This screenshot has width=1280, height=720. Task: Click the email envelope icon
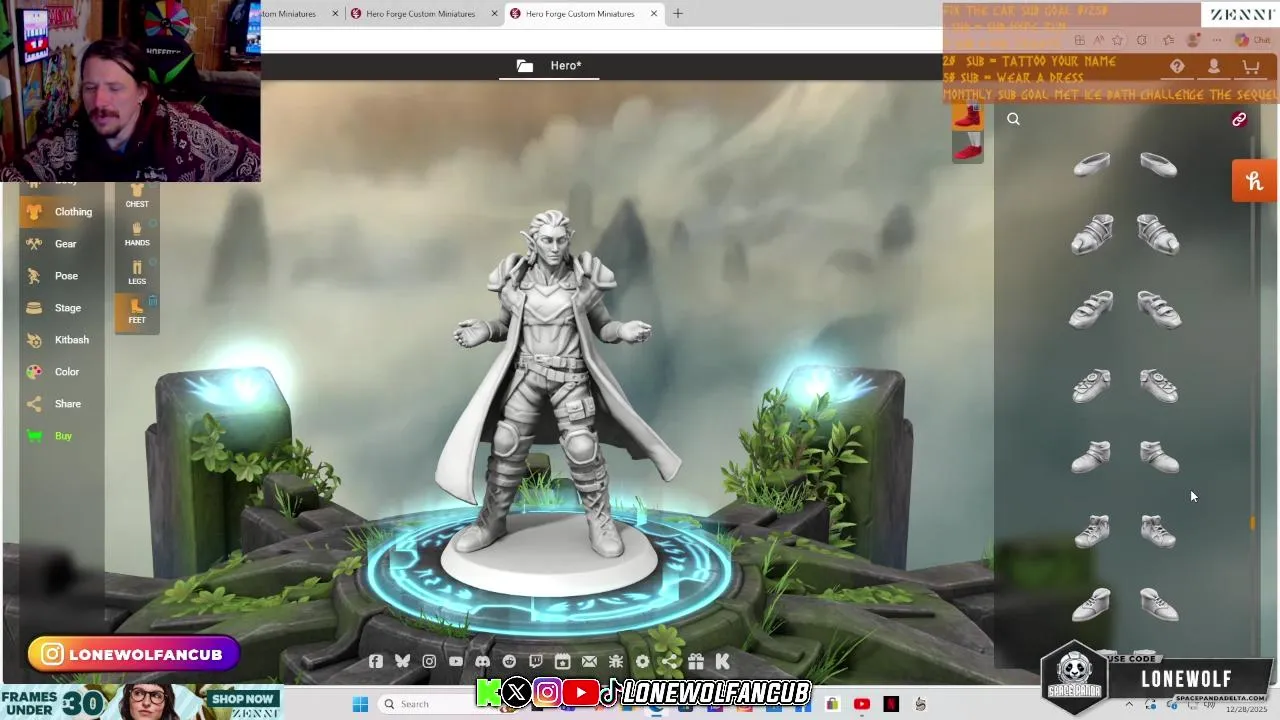click(589, 661)
